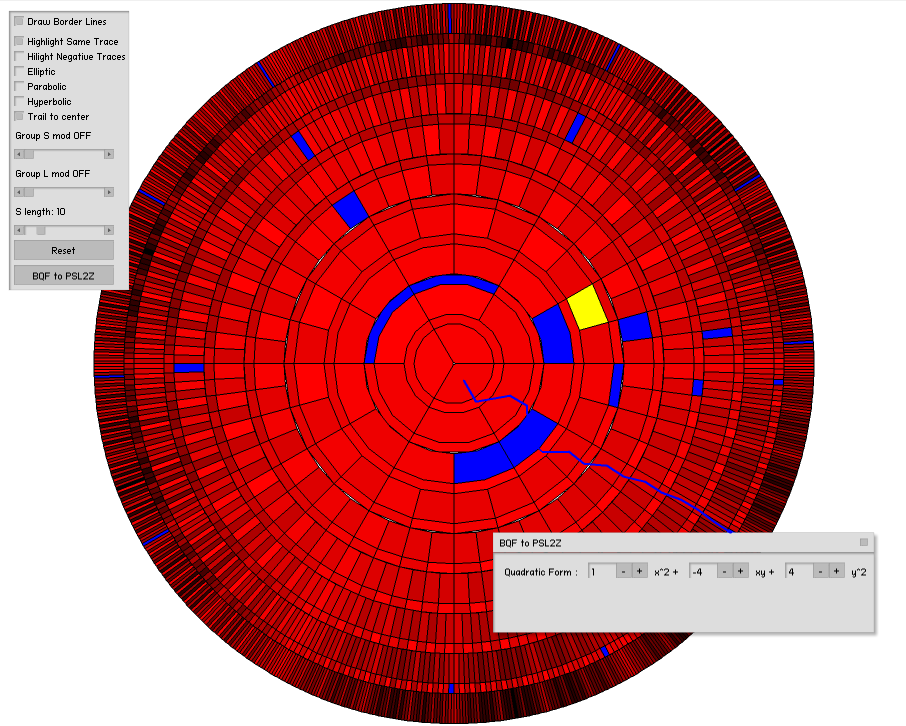Click right arrow of Group S mod slider
The height and width of the screenshot is (726, 906).
click(x=109, y=154)
